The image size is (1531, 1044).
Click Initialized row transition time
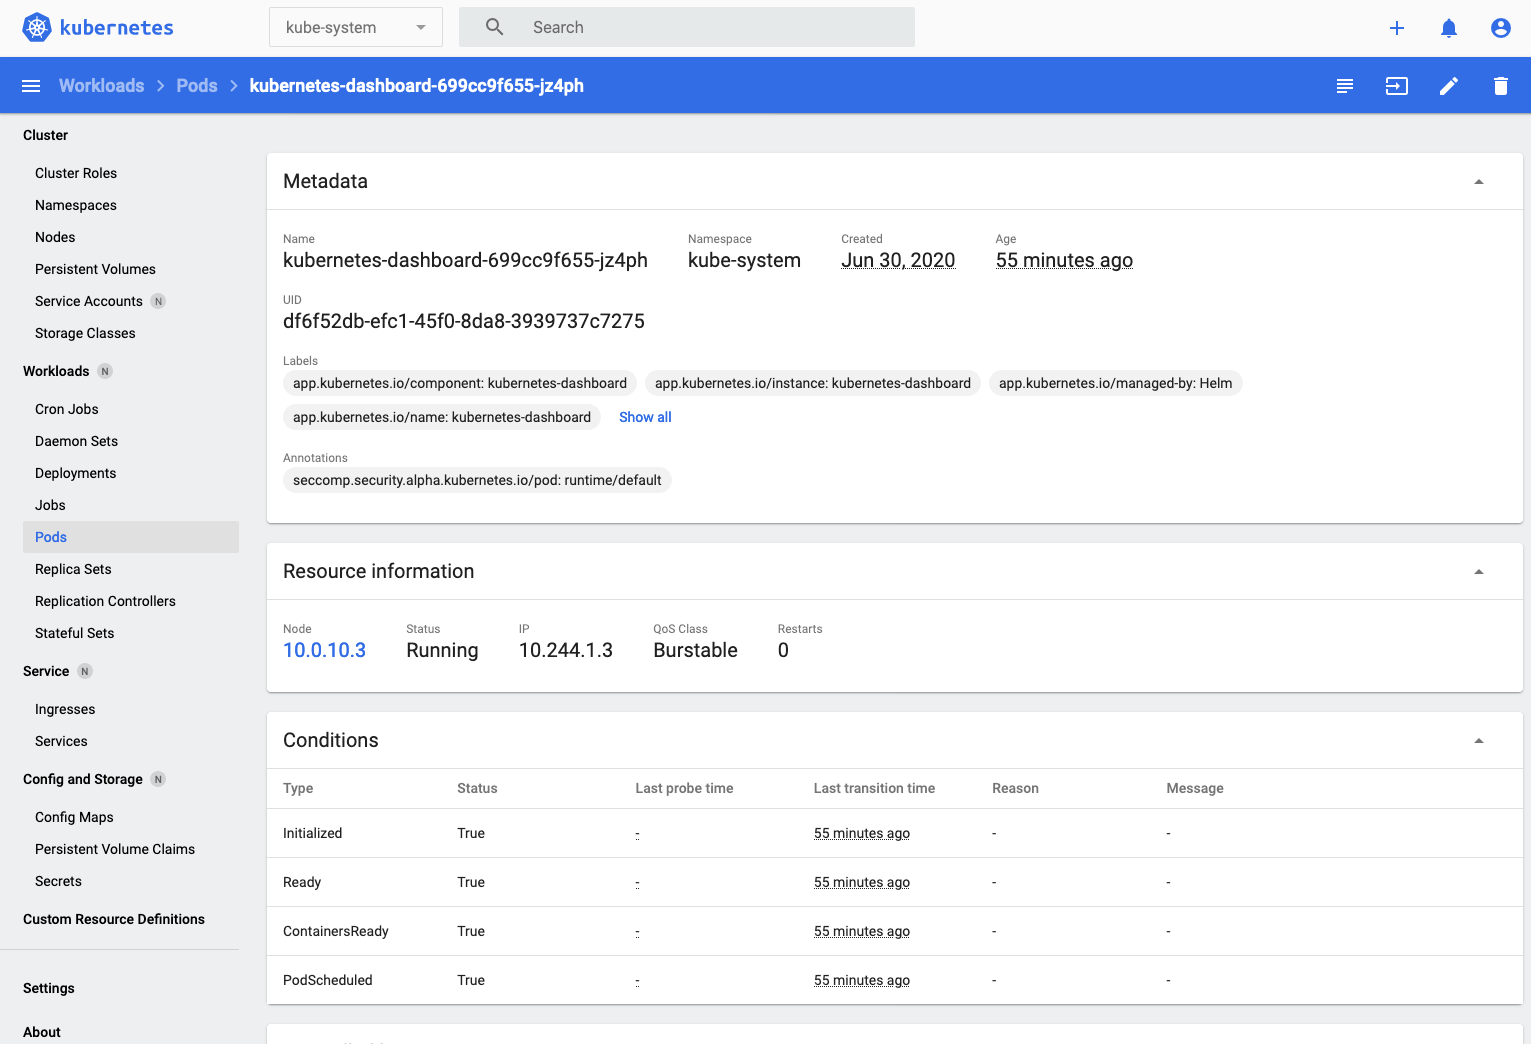coord(862,833)
